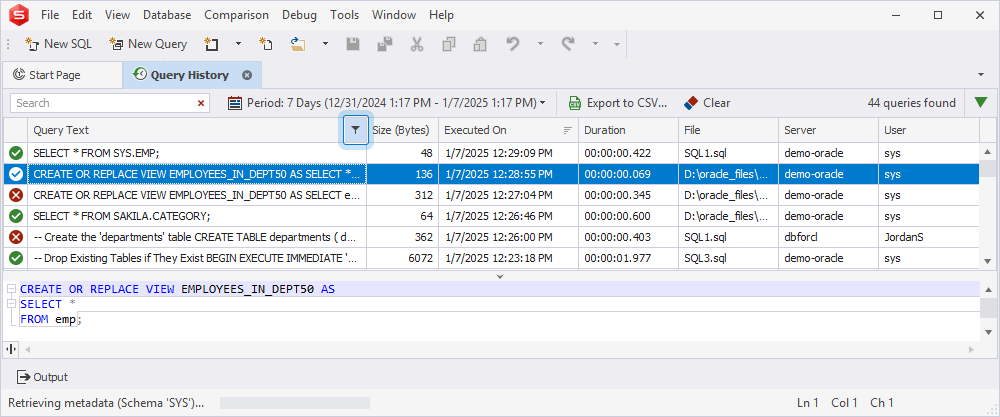Open the Edit menu
1000x417 pixels.
click(82, 15)
